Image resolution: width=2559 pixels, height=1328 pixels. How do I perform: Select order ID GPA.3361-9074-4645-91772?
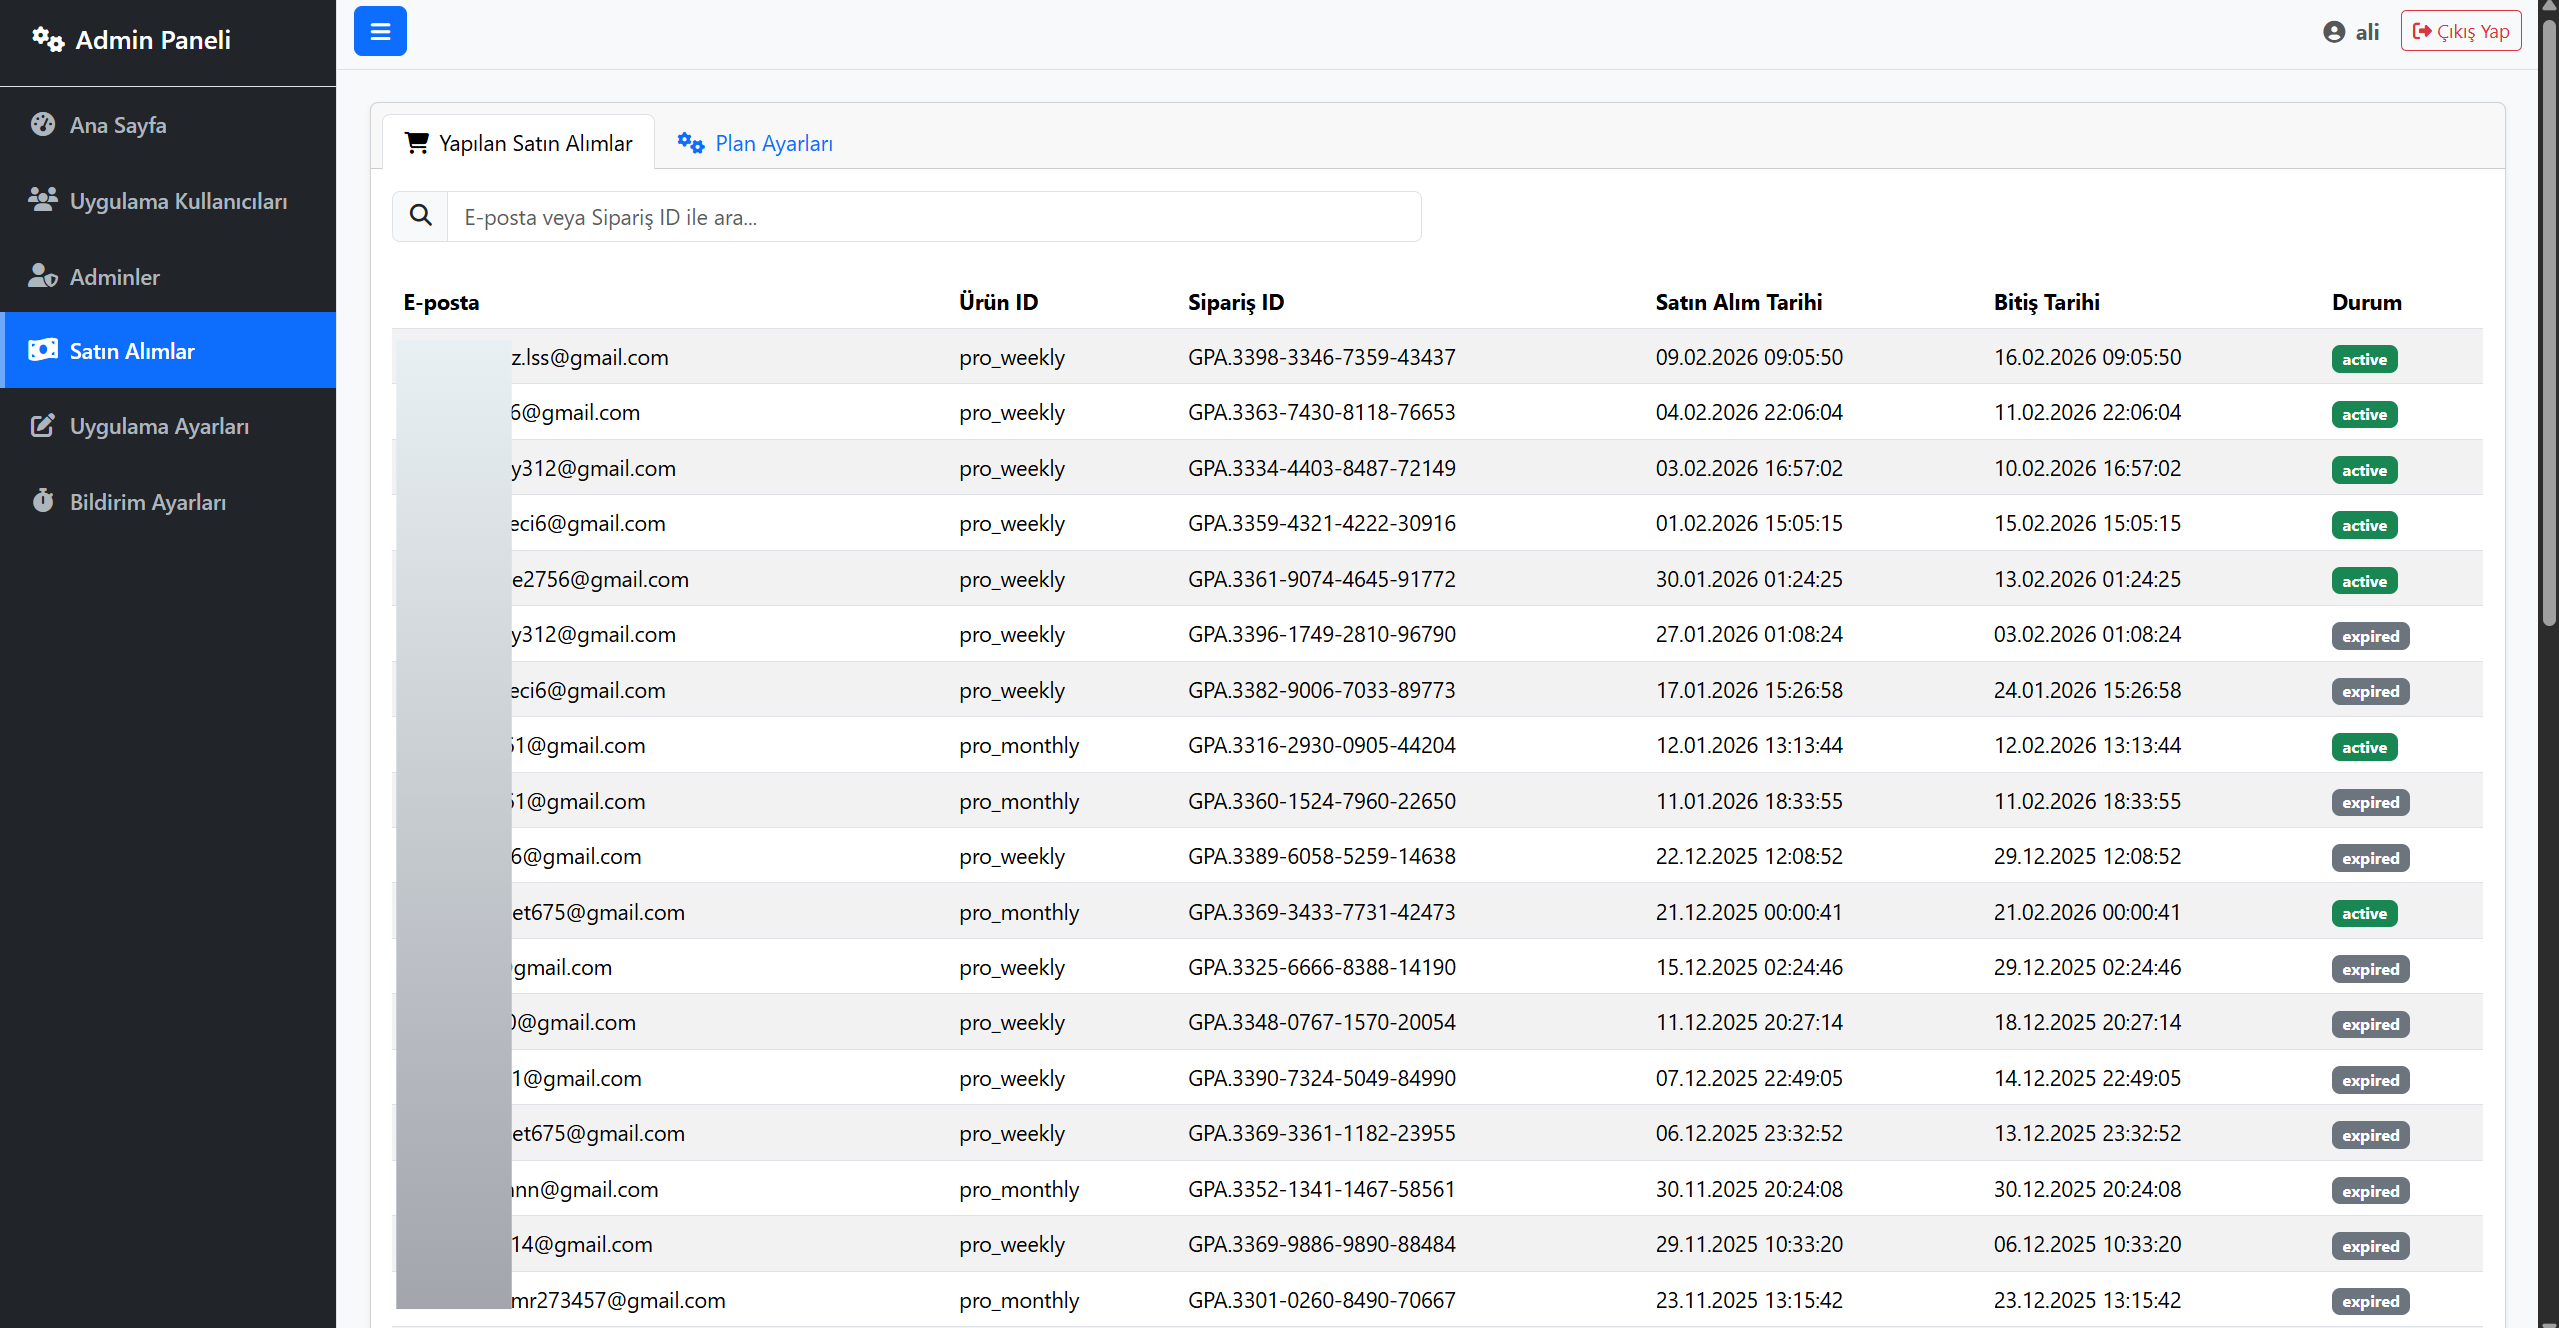tap(1322, 579)
